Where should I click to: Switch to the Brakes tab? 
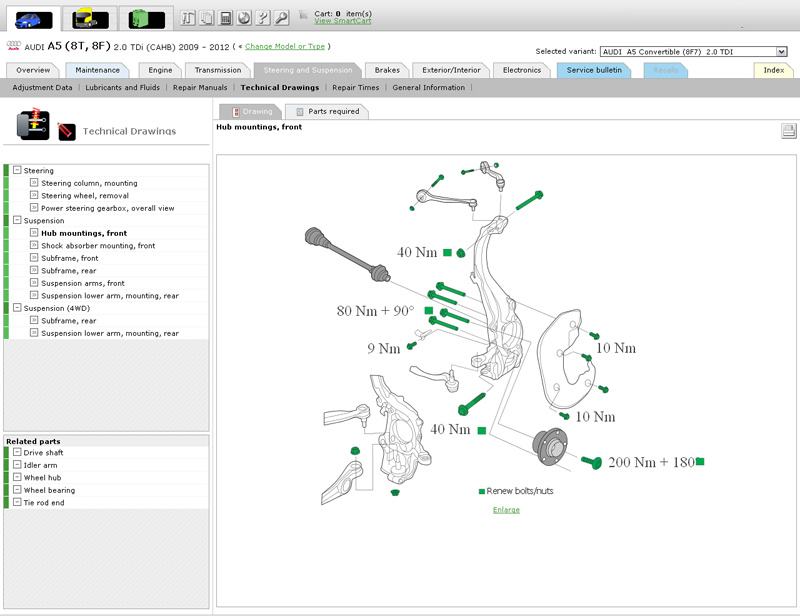pos(387,70)
